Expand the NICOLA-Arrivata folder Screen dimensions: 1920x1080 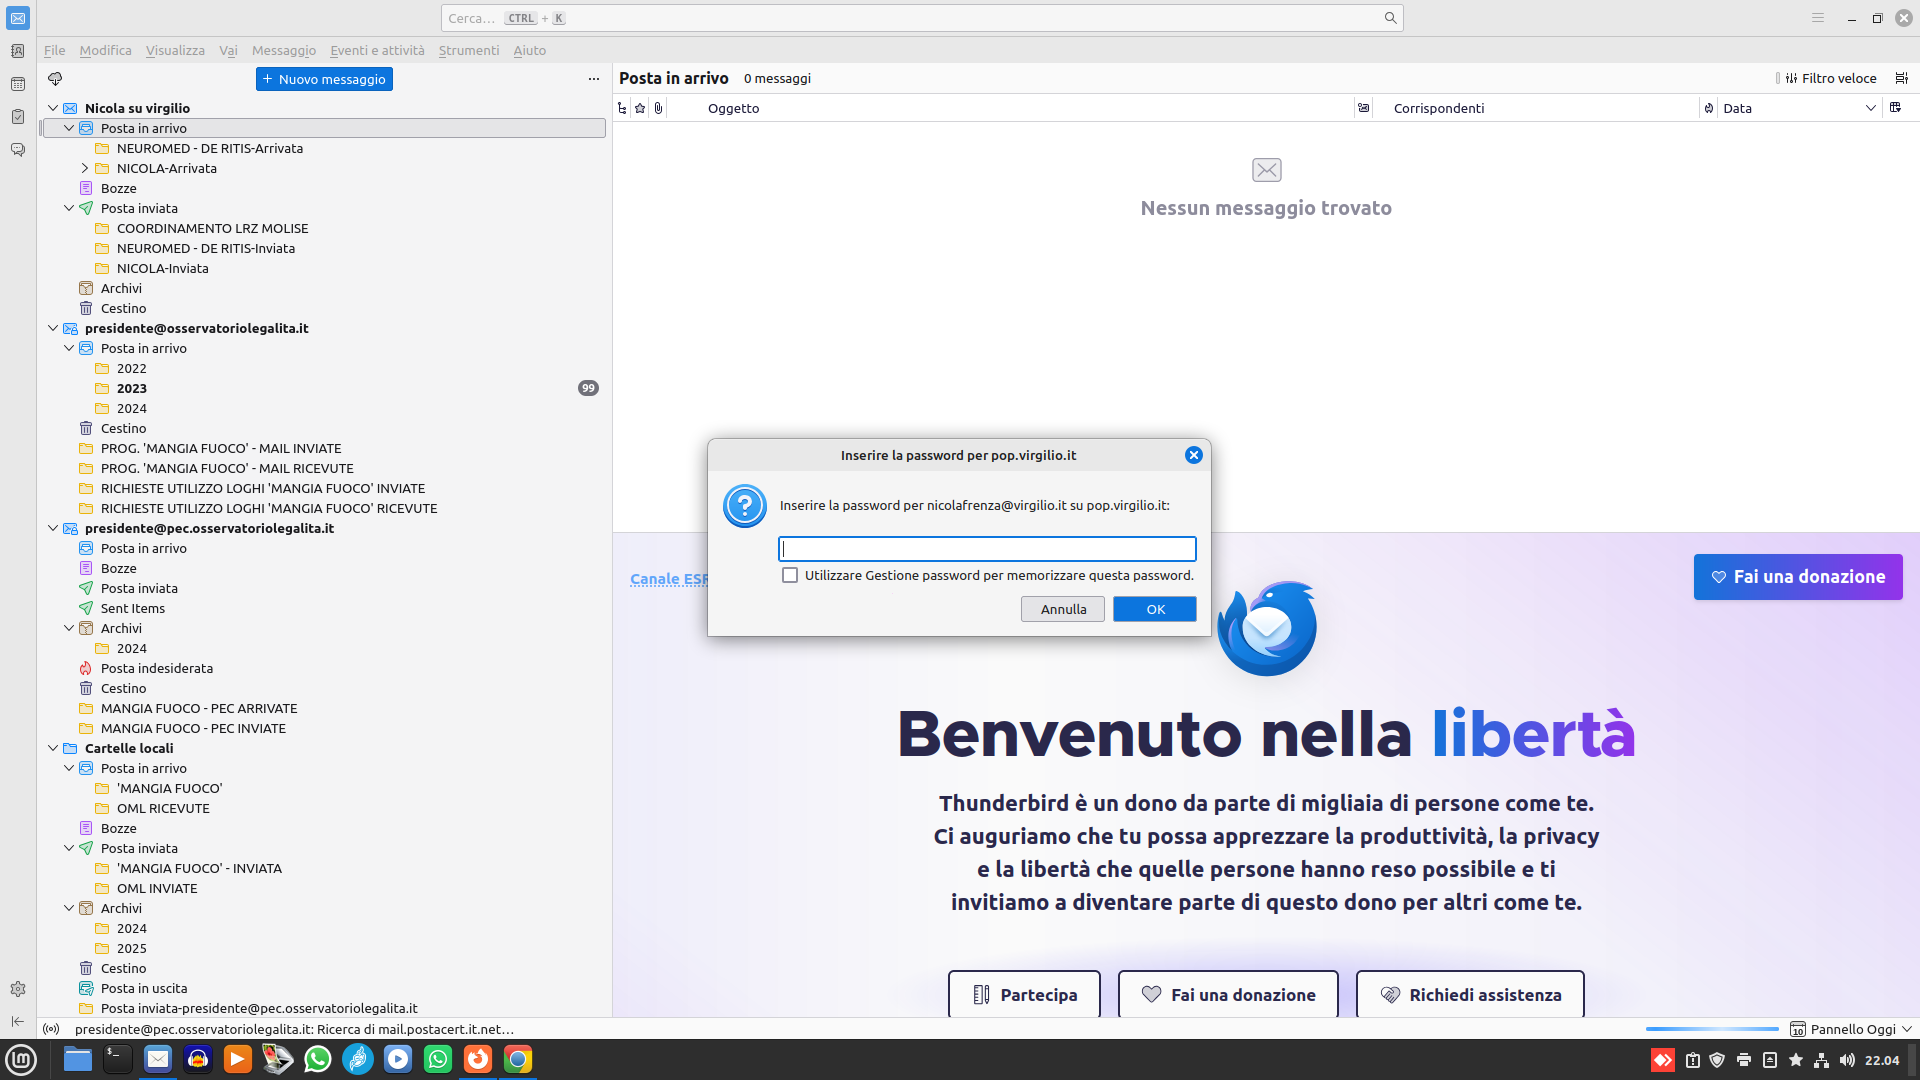[85, 168]
